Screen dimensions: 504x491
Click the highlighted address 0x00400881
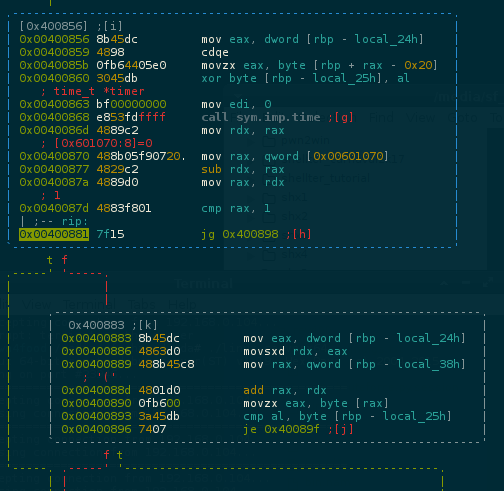tap(54, 234)
